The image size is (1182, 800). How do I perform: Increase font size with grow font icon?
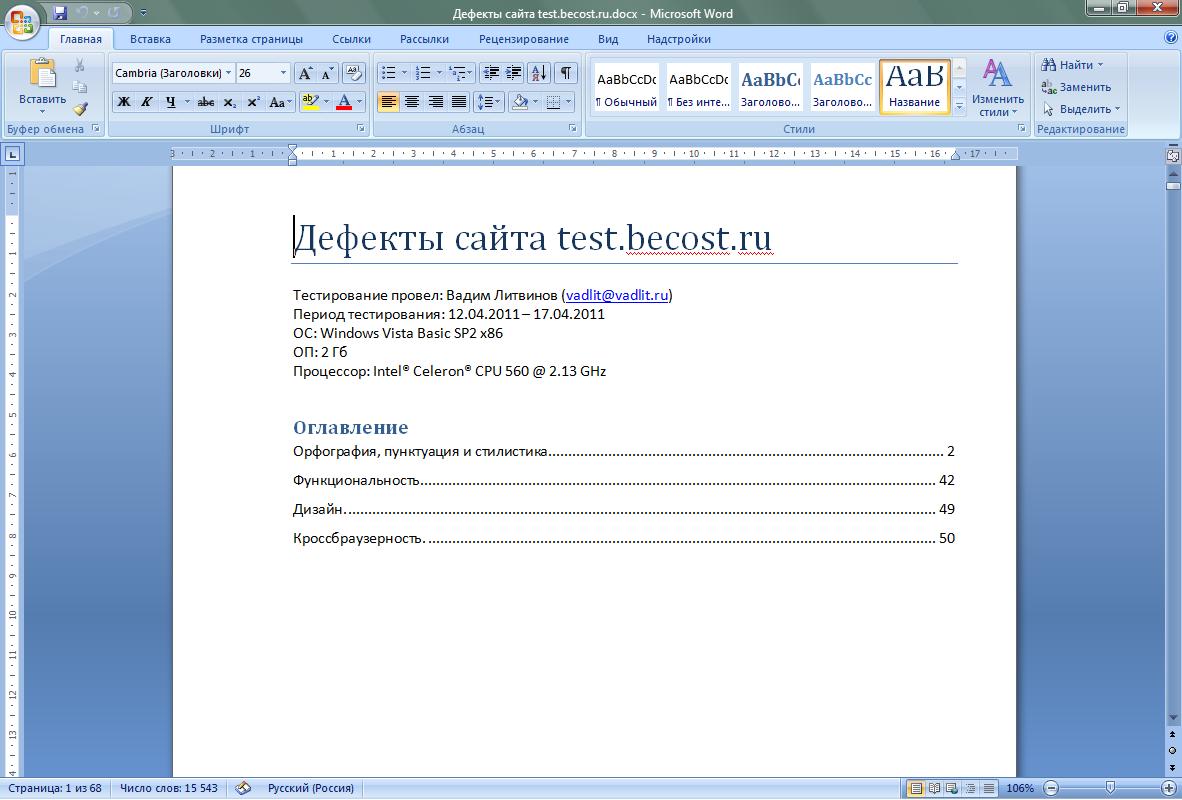click(x=305, y=73)
